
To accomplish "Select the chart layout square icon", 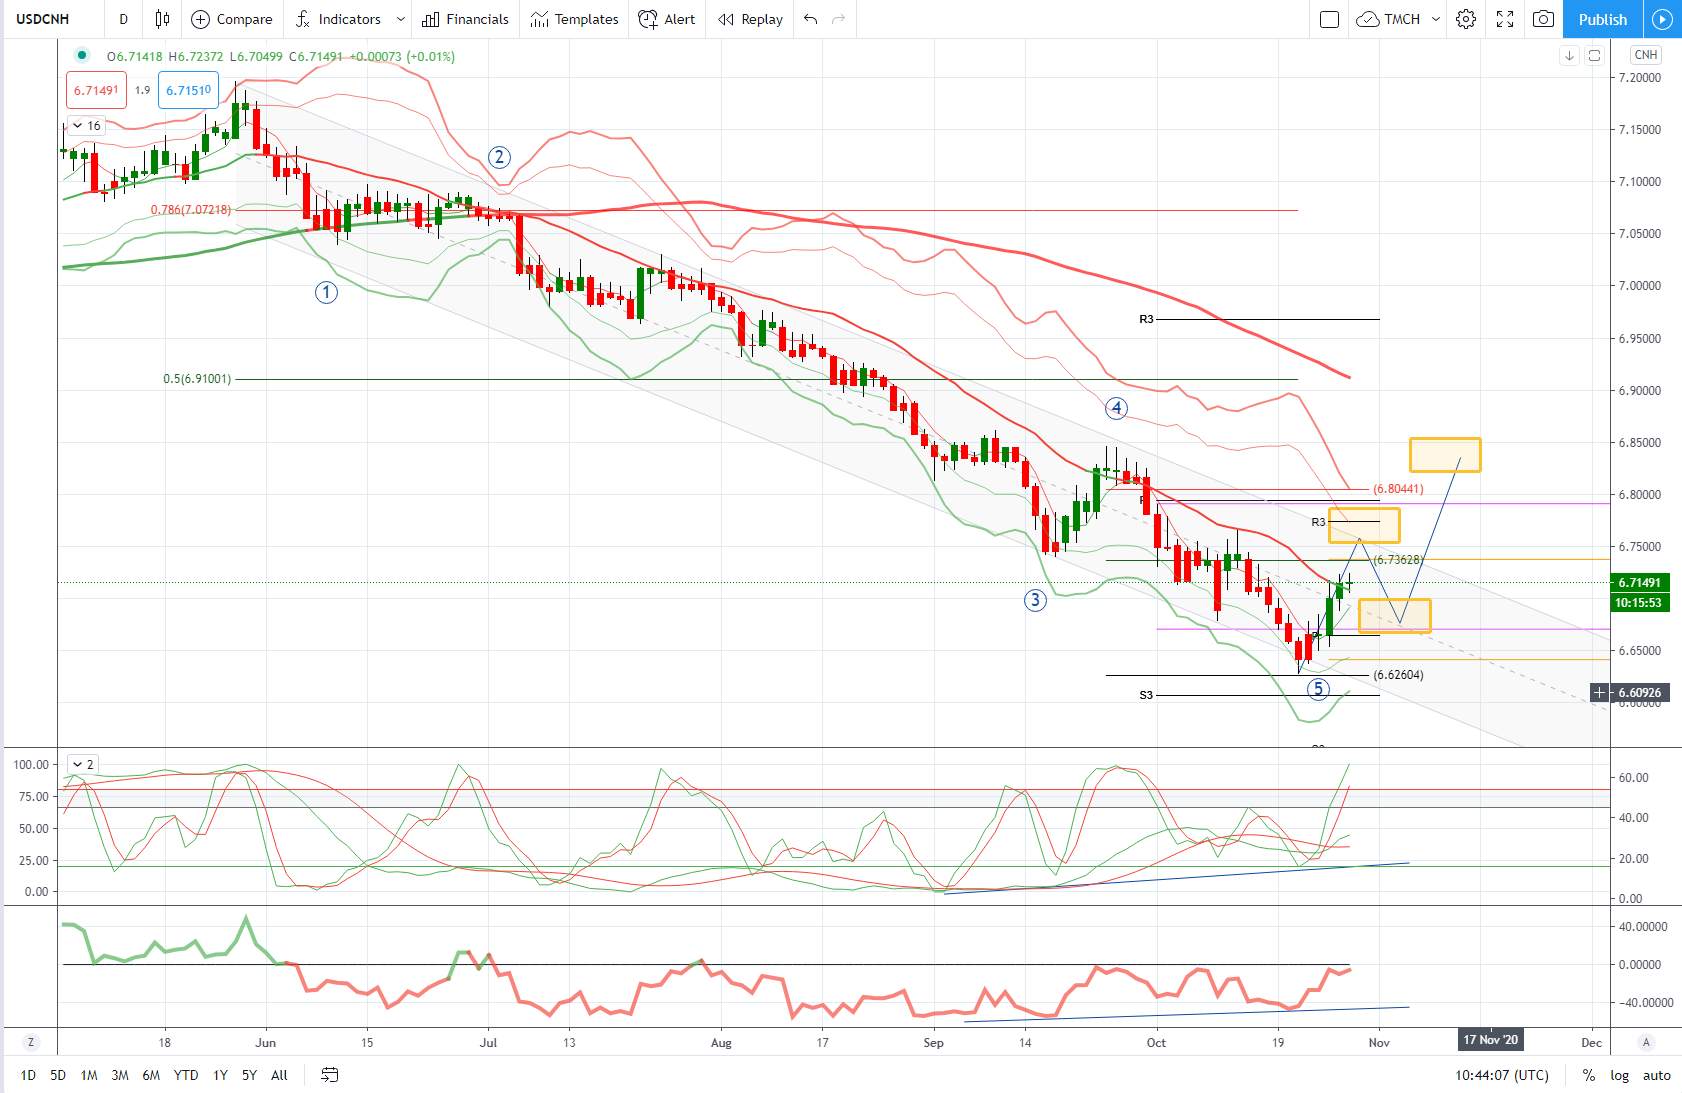I will pos(1329,19).
